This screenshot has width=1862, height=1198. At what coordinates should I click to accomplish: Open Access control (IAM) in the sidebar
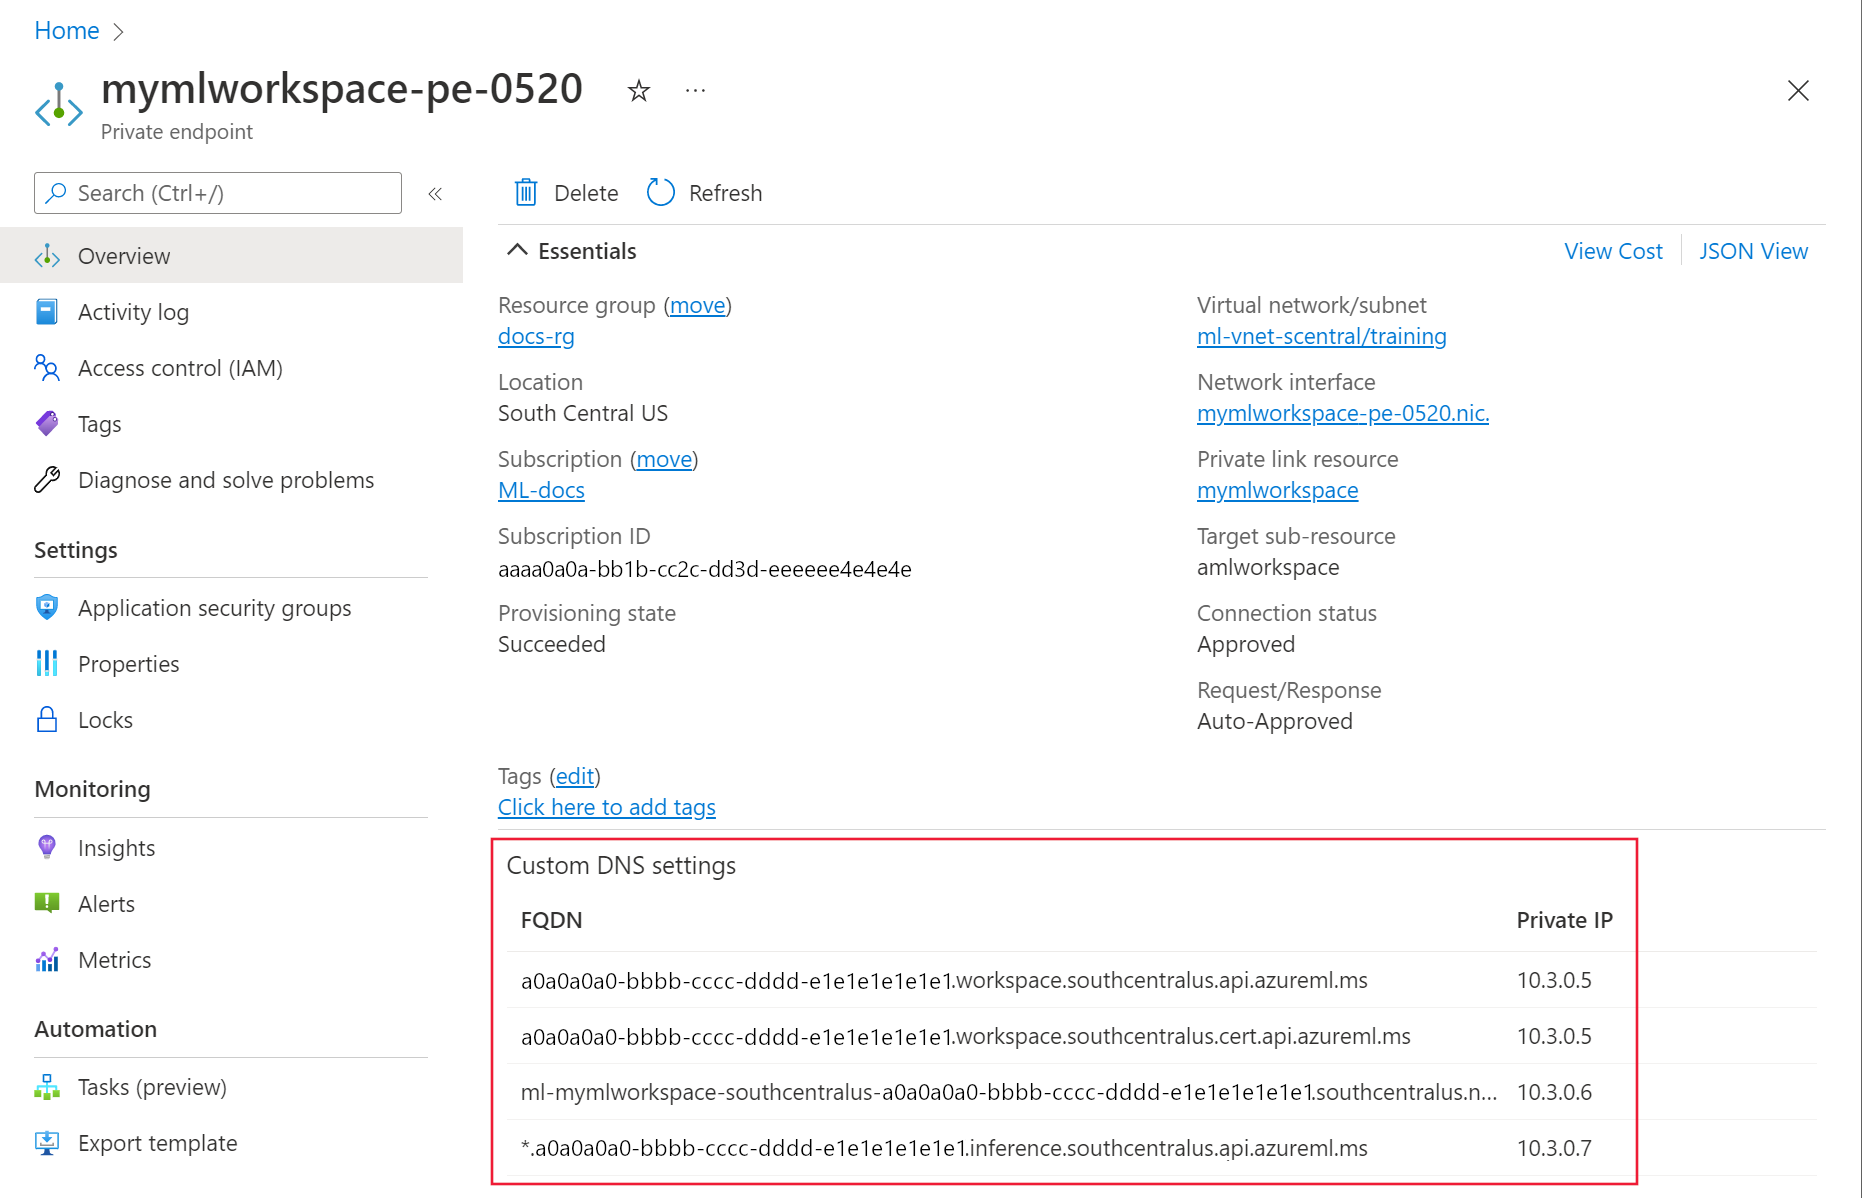180,368
